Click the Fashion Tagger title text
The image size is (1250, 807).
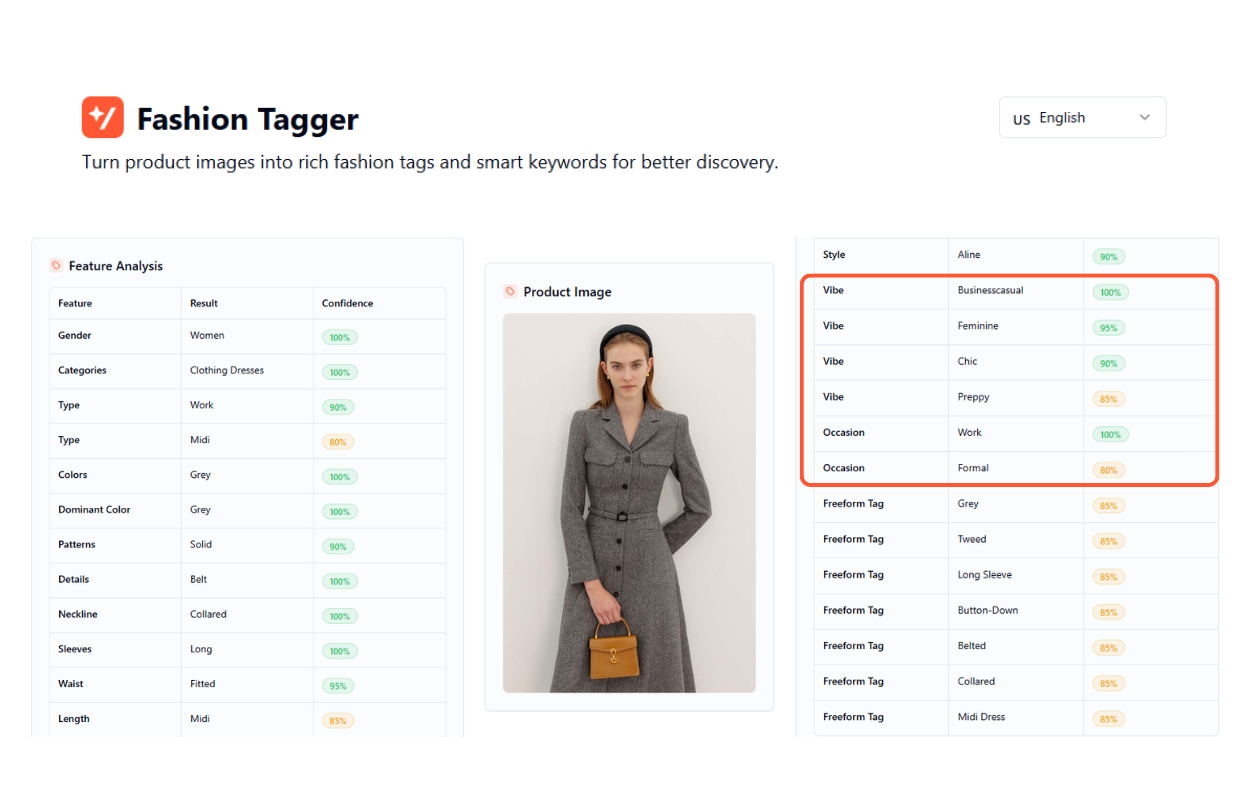pos(248,119)
